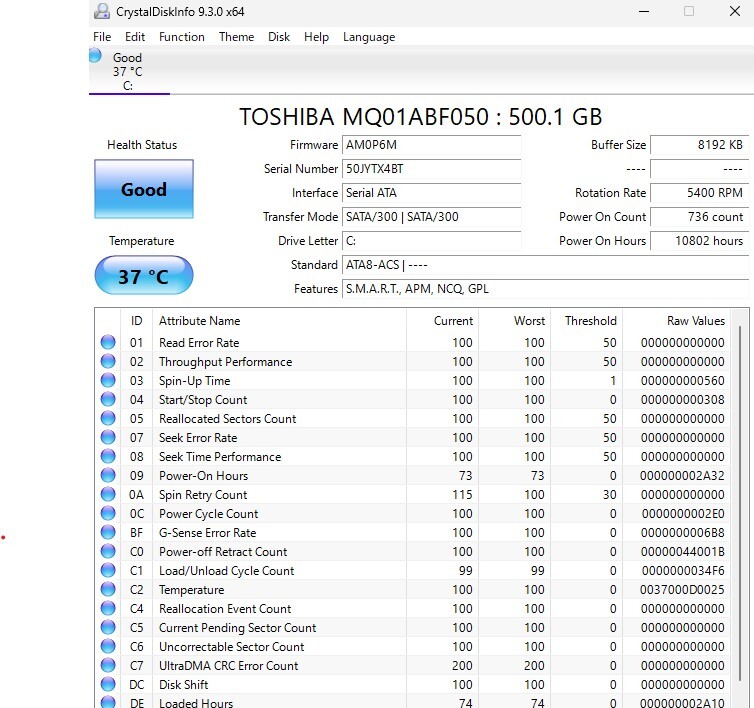Click the status orb beside G-Sense Error Rate
This screenshot has height=708, width=754.
pyautogui.click(x=108, y=533)
